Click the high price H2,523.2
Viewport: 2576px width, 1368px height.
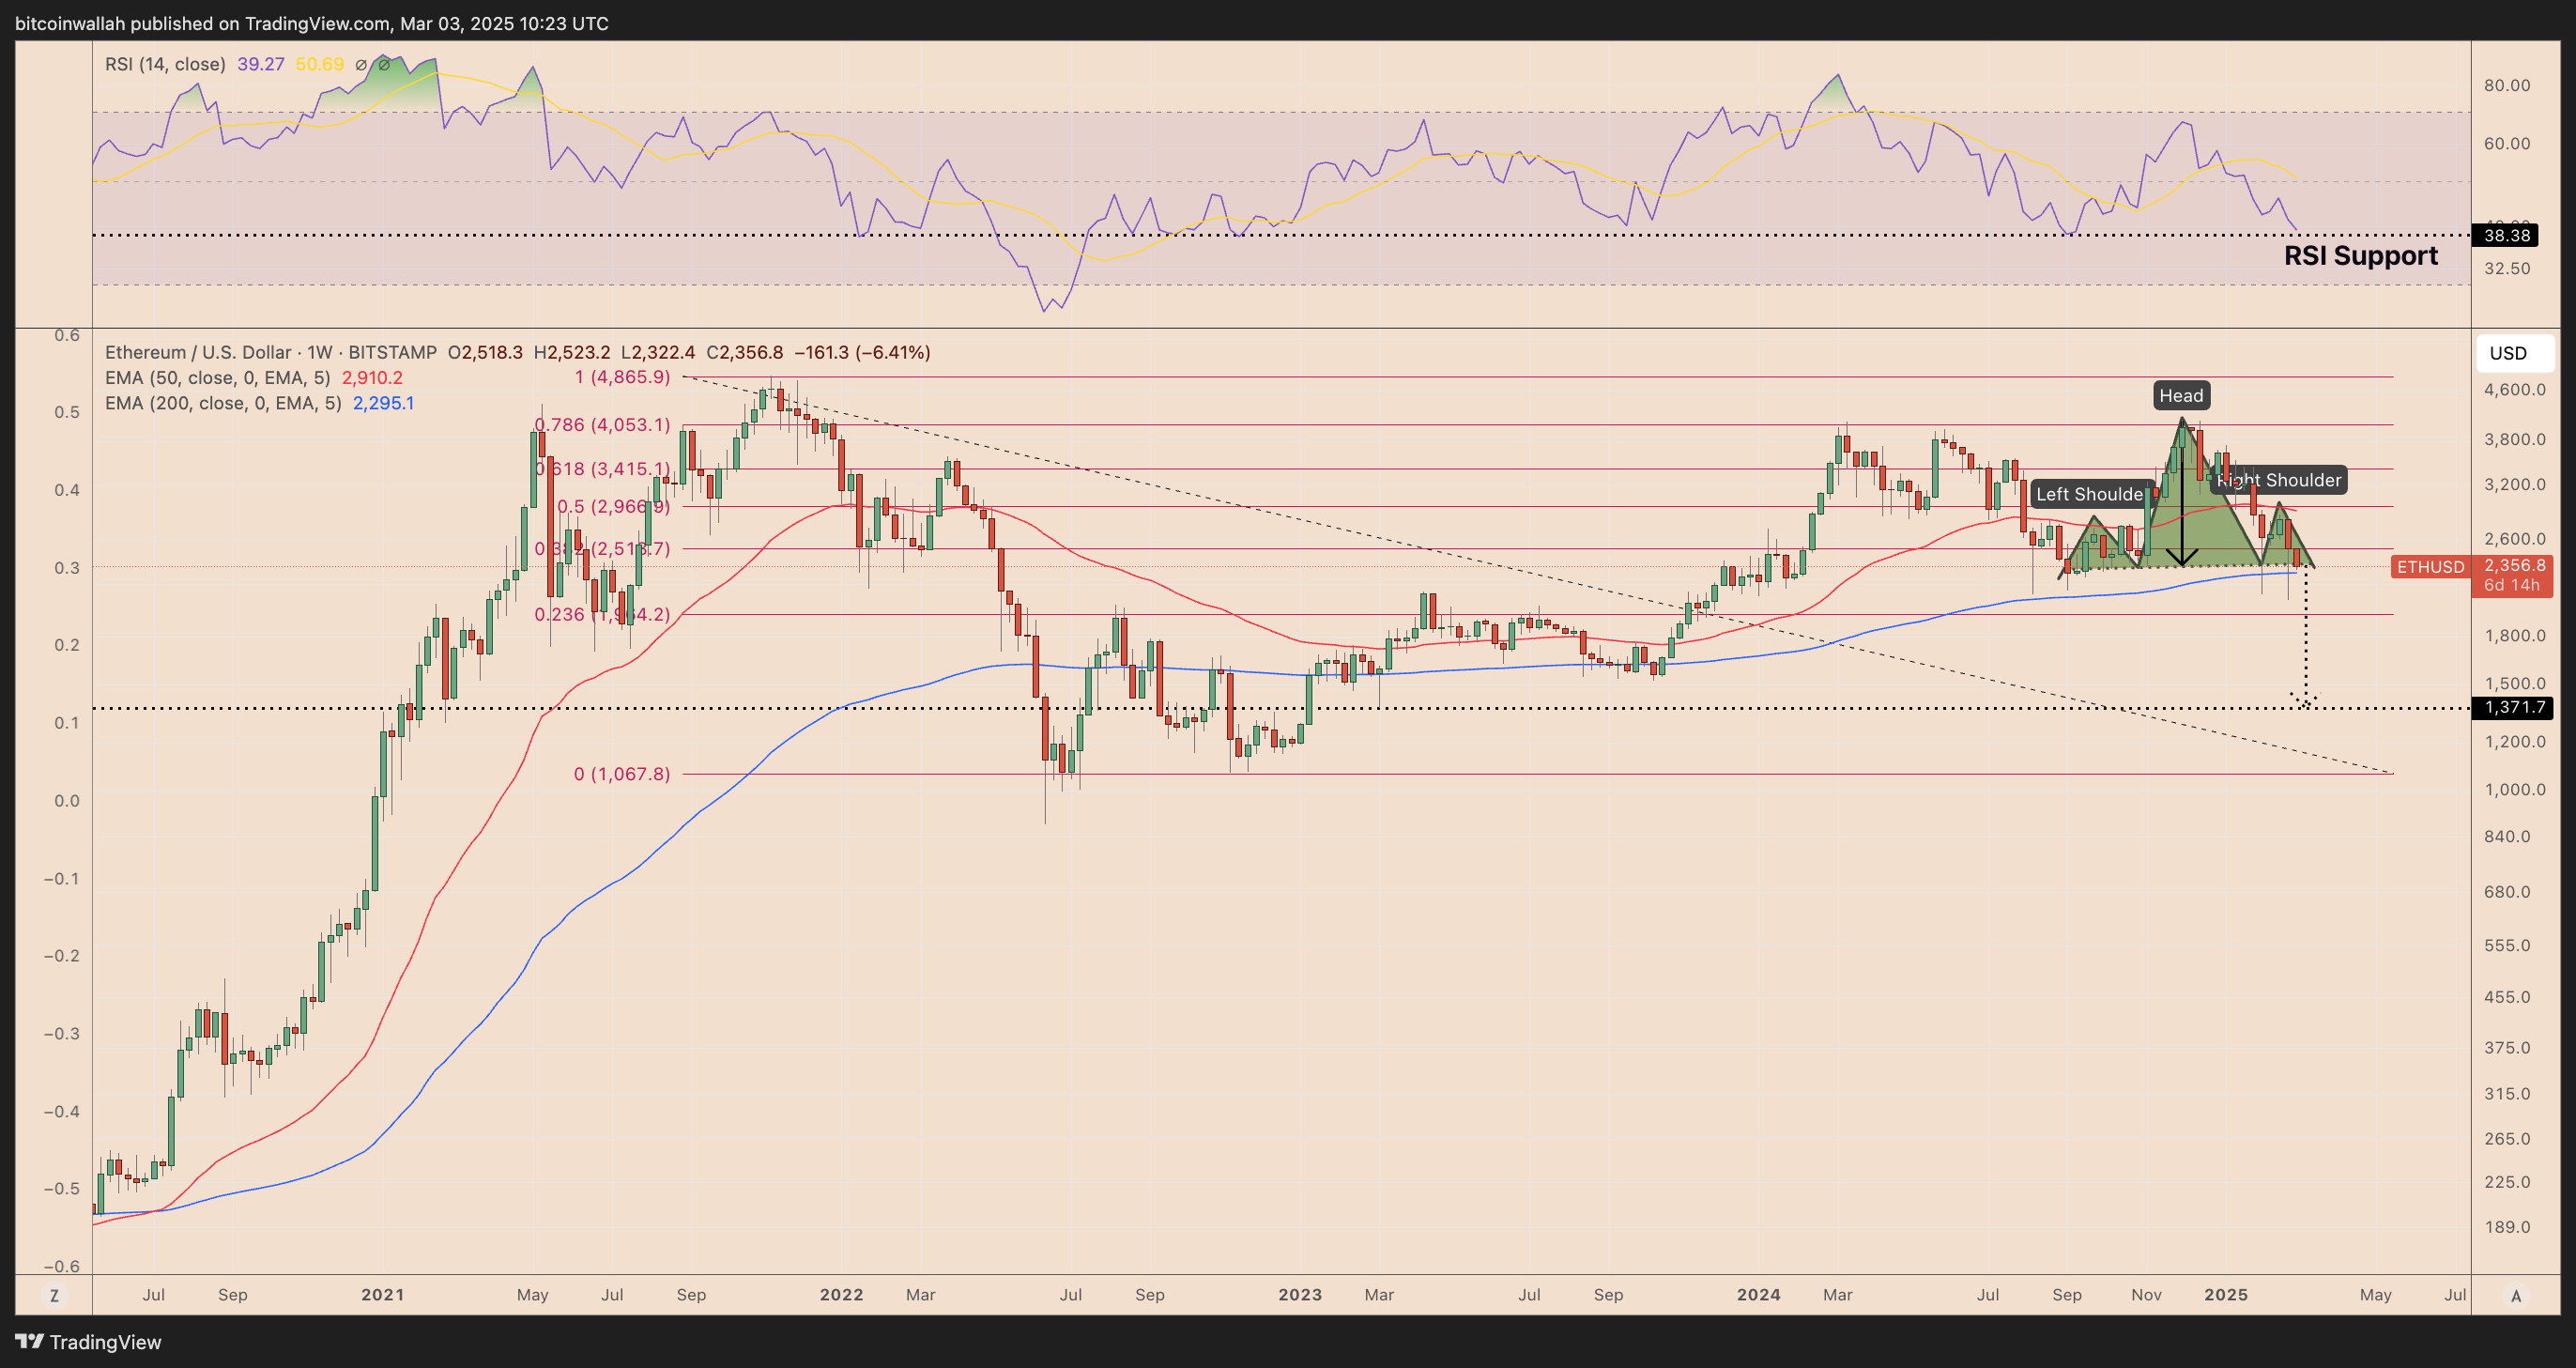tap(572, 352)
